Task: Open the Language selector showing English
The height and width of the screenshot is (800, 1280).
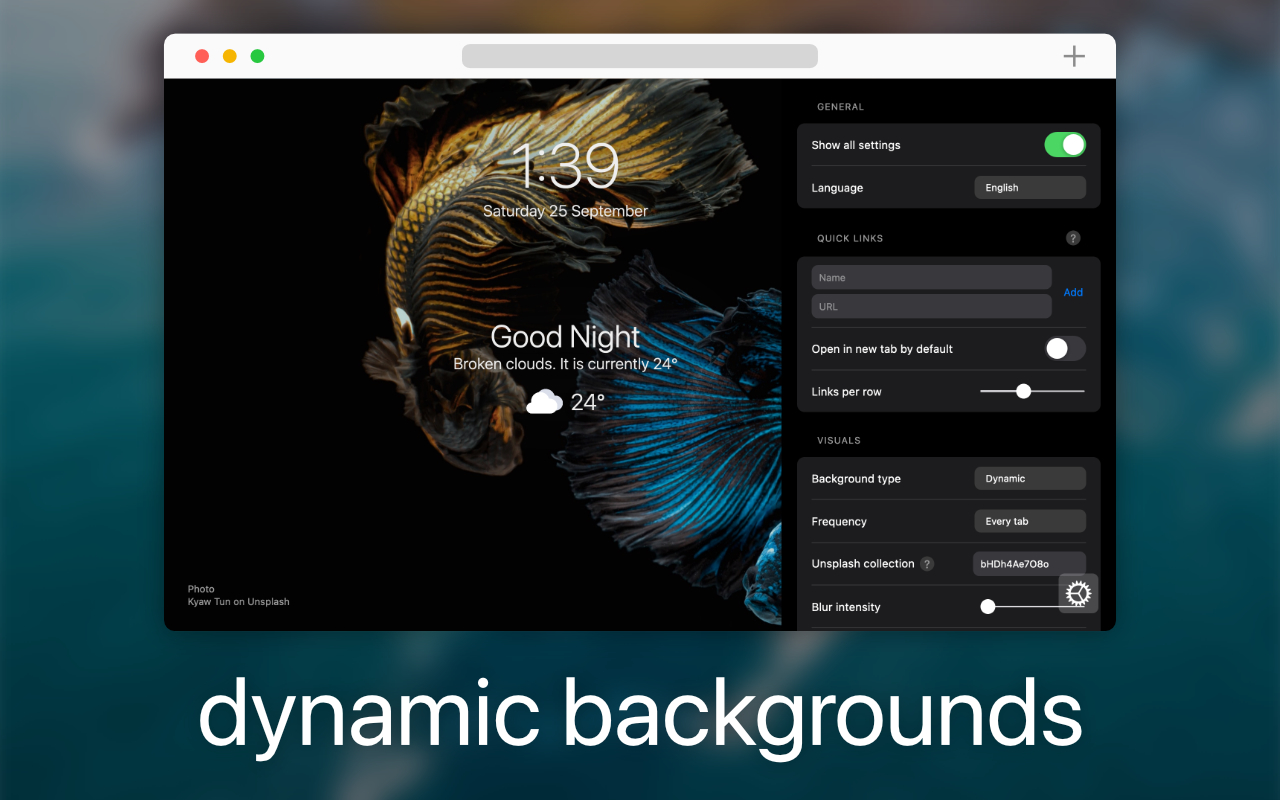Action: [1030, 187]
